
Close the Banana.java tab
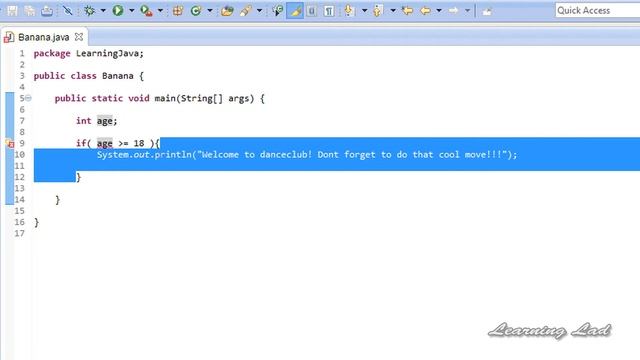click(x=79, y=37)
